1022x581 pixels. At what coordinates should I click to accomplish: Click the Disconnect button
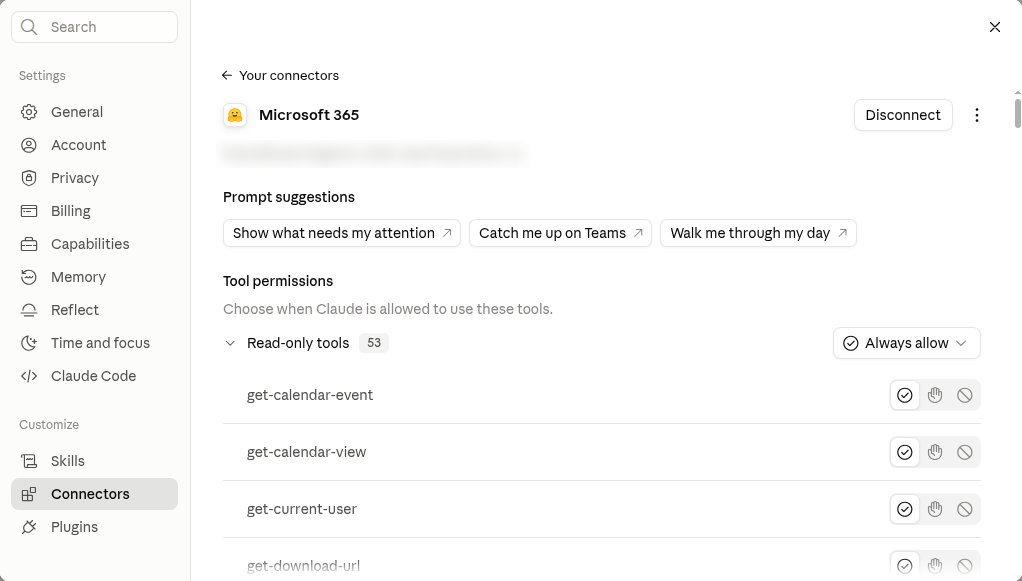tap(903, 115)
